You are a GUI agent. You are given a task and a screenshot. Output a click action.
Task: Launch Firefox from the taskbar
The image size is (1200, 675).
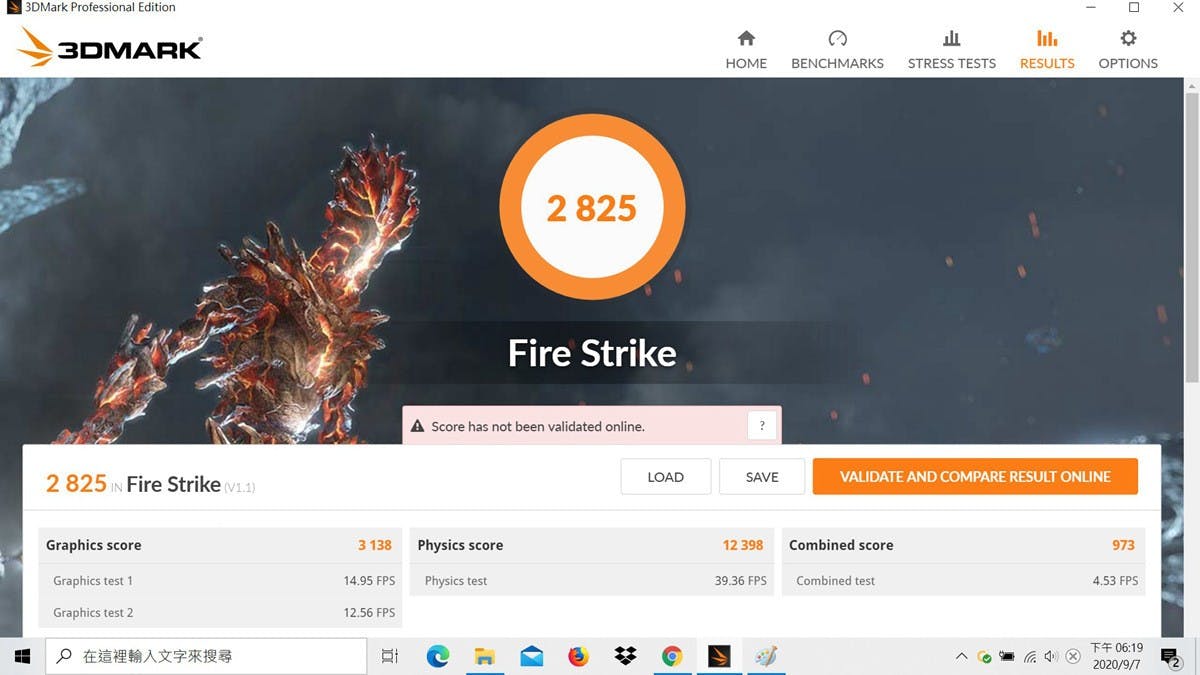pos(579,656)
